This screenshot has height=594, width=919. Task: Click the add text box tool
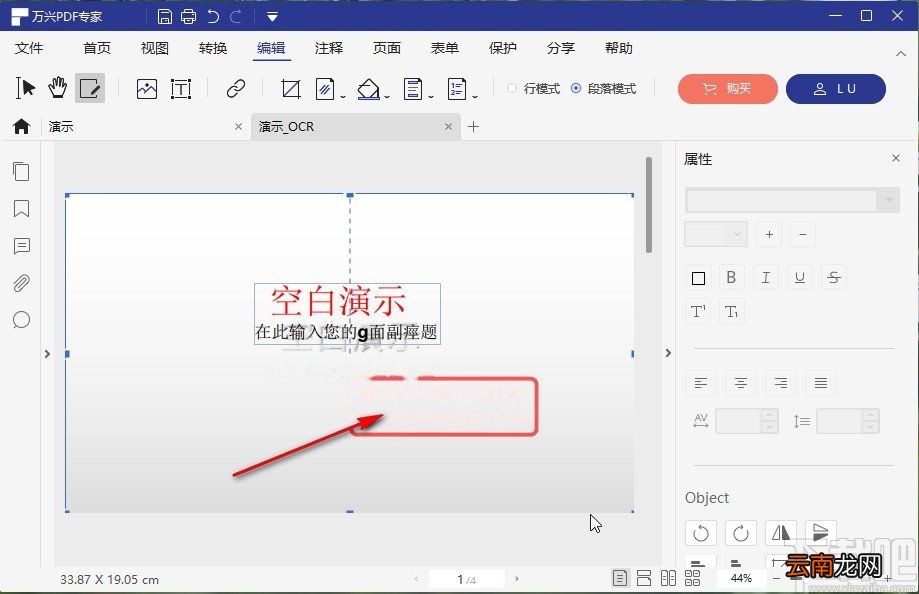[x=181, y=89]
